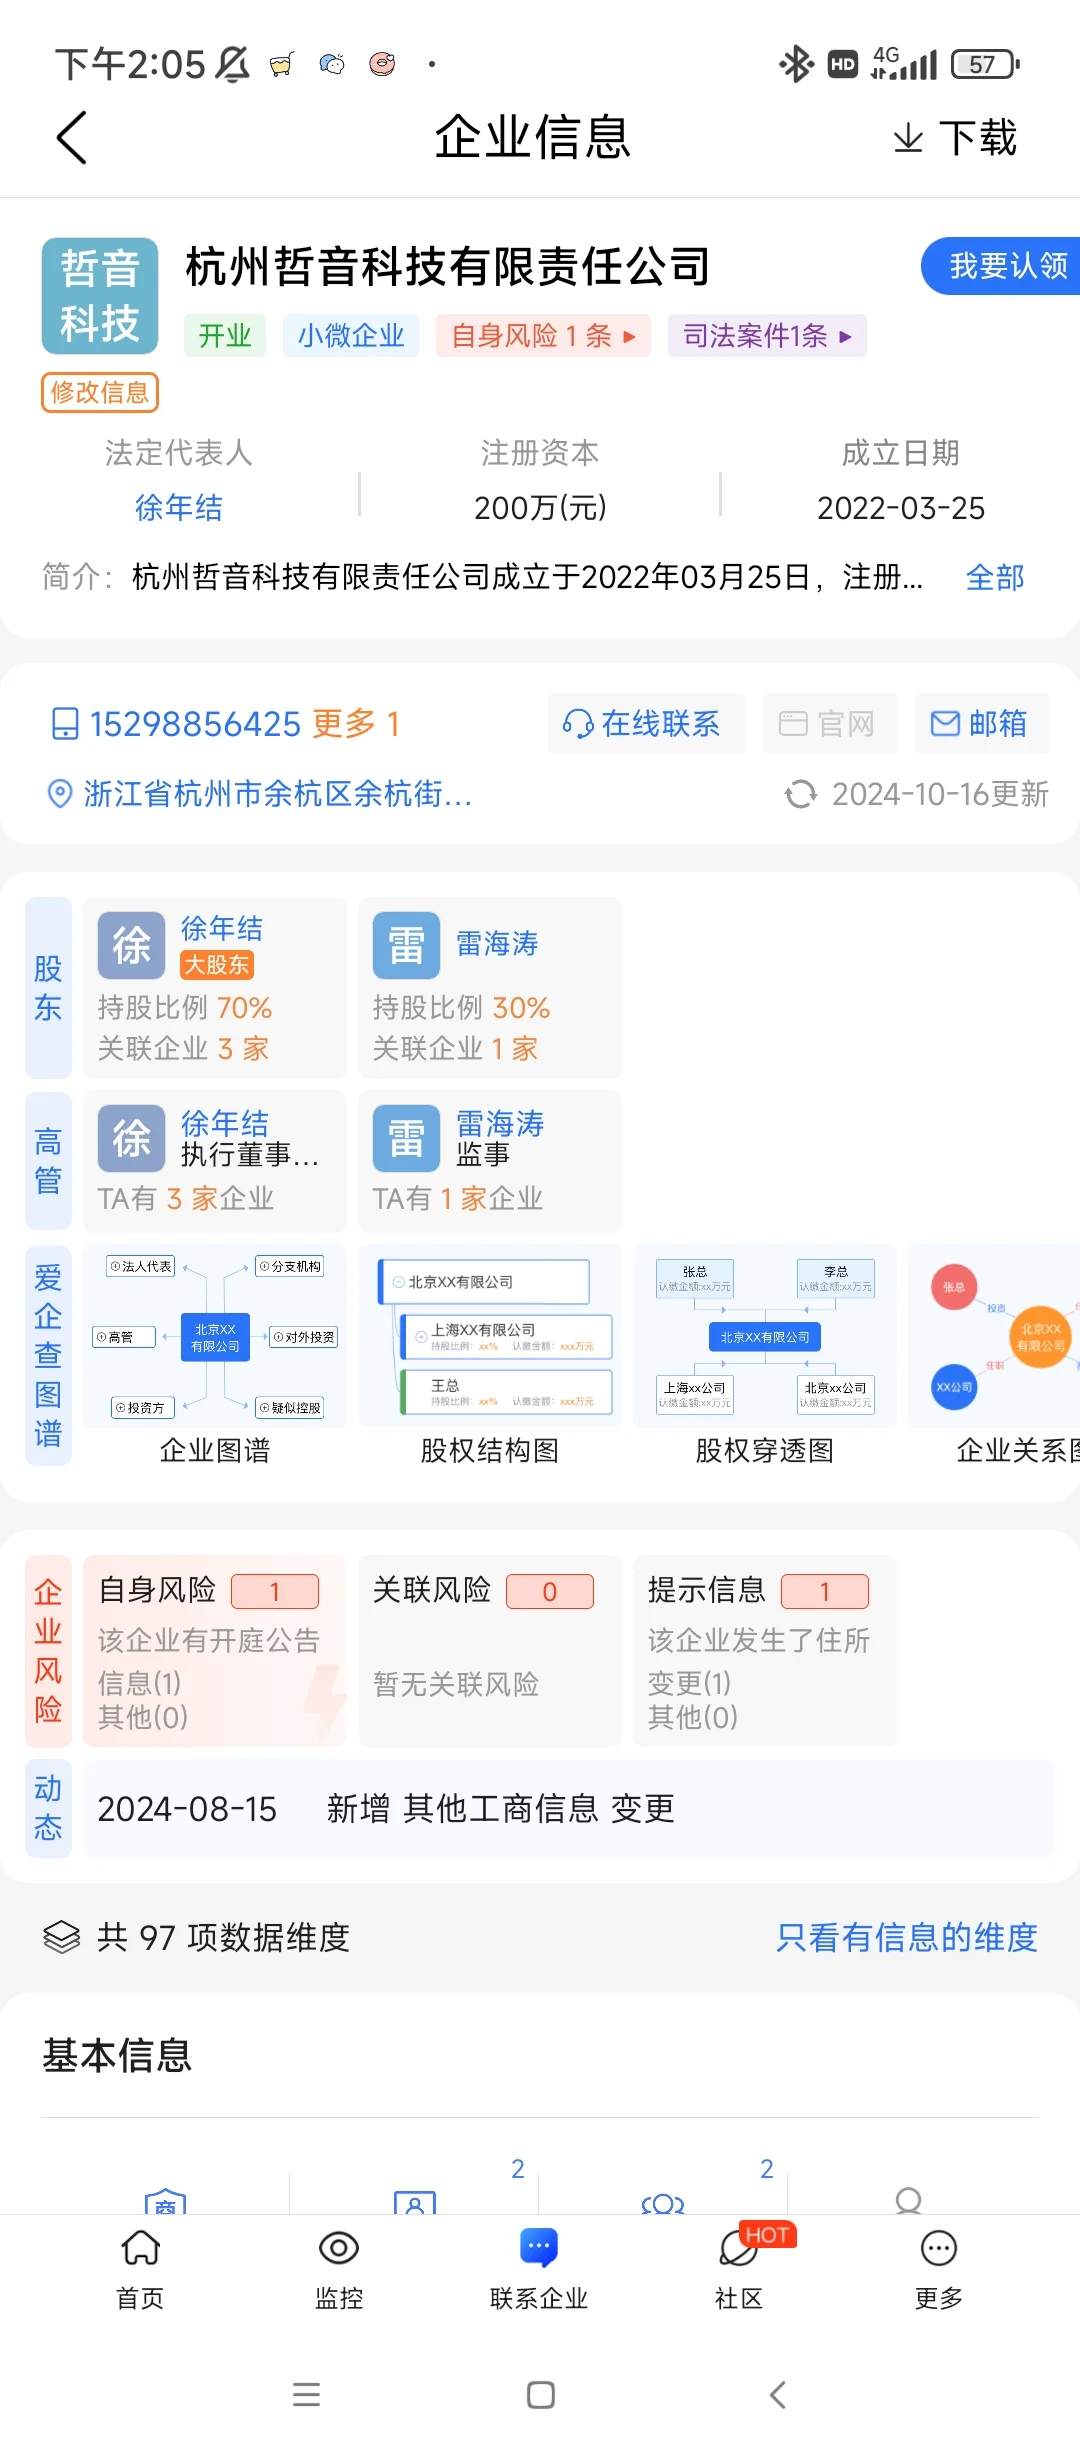Viewport: 1080px width, 2460px height.
Task: Open the 2024-08-15 新增 其他工商信息 变更 entry
Action: 569,1809
